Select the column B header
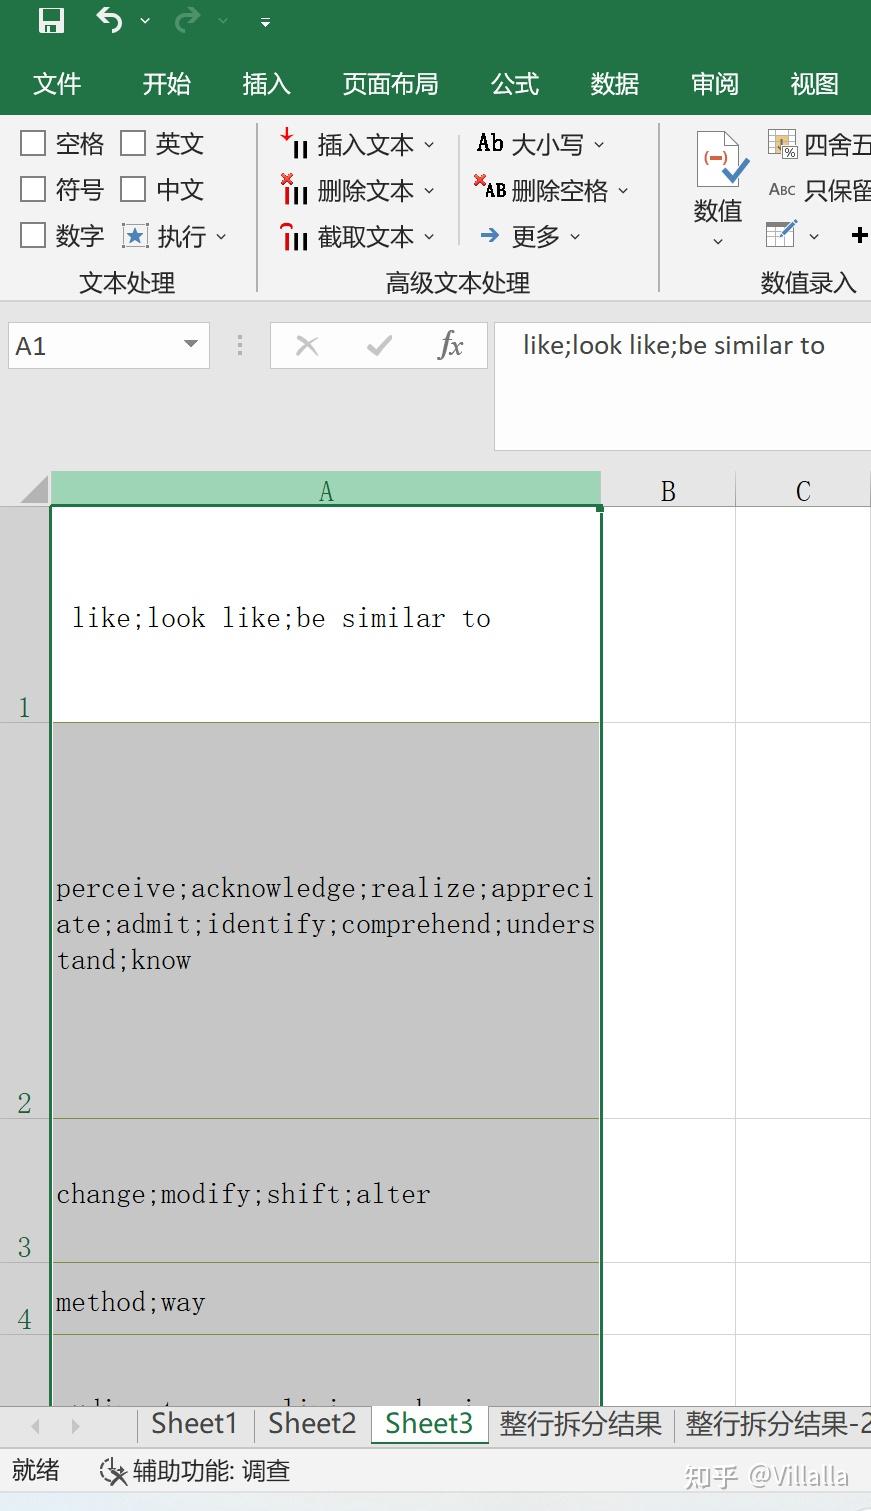The width and height of the screenshot is (871, 1511). pyautogui.click(x=668, y=490)
